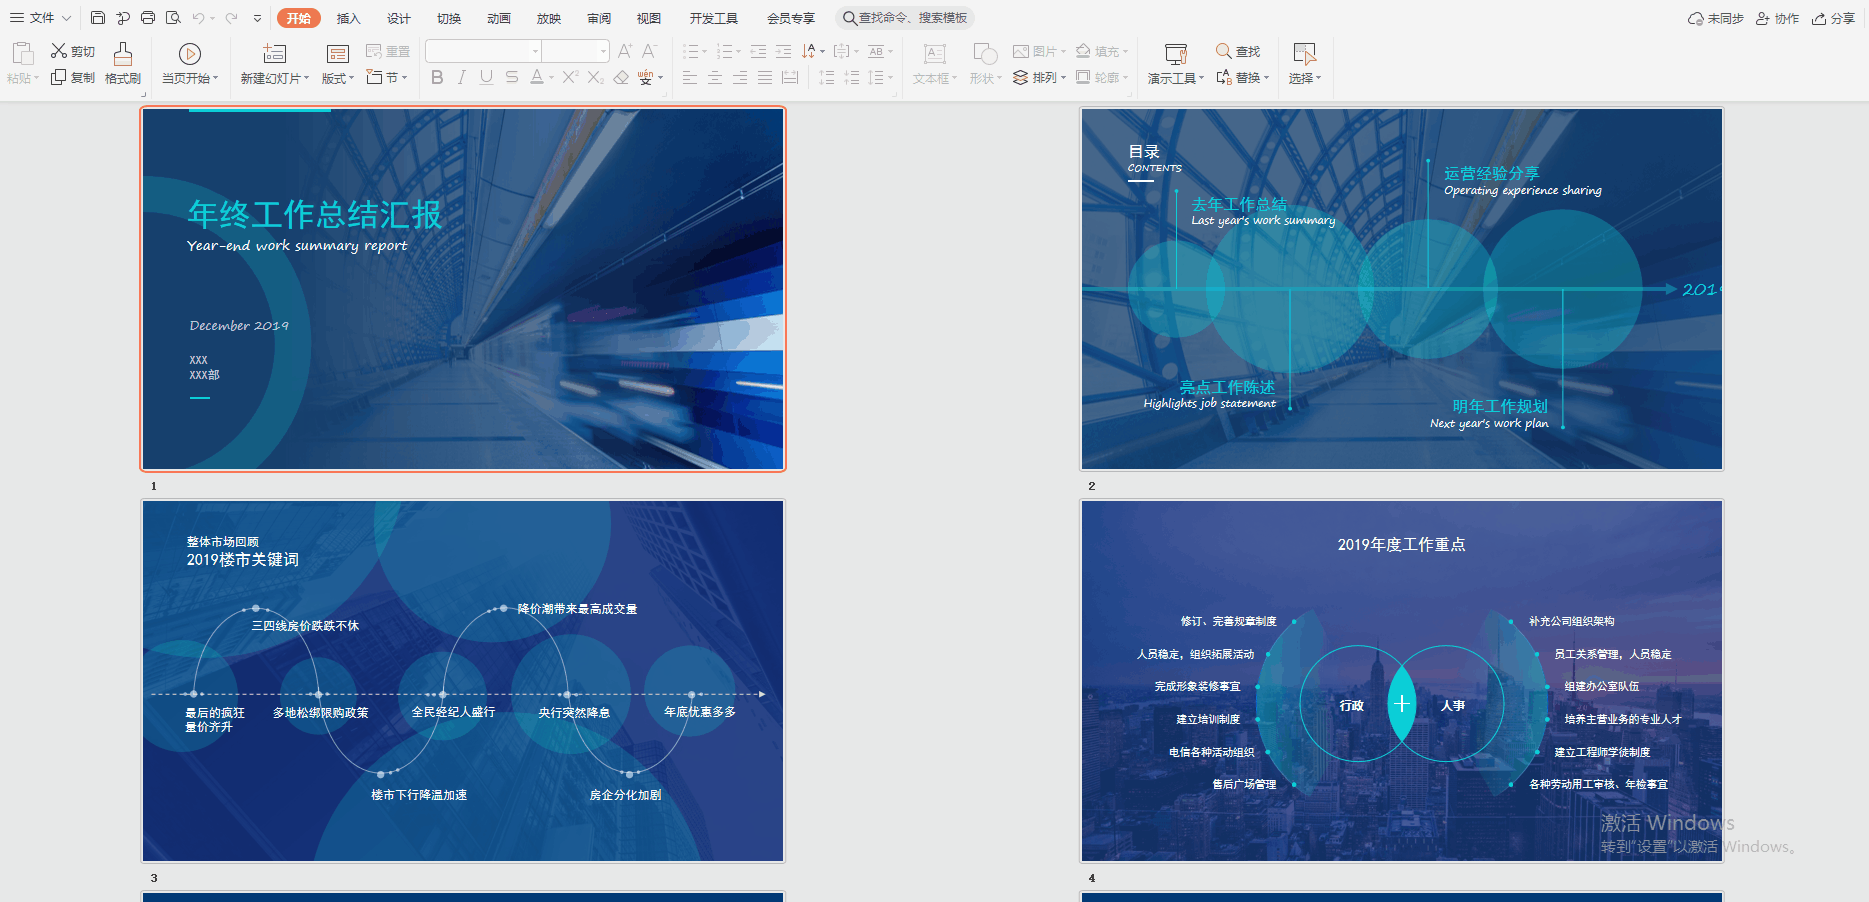Open the Developer Tools (开发工具) tab

(714, 18)
